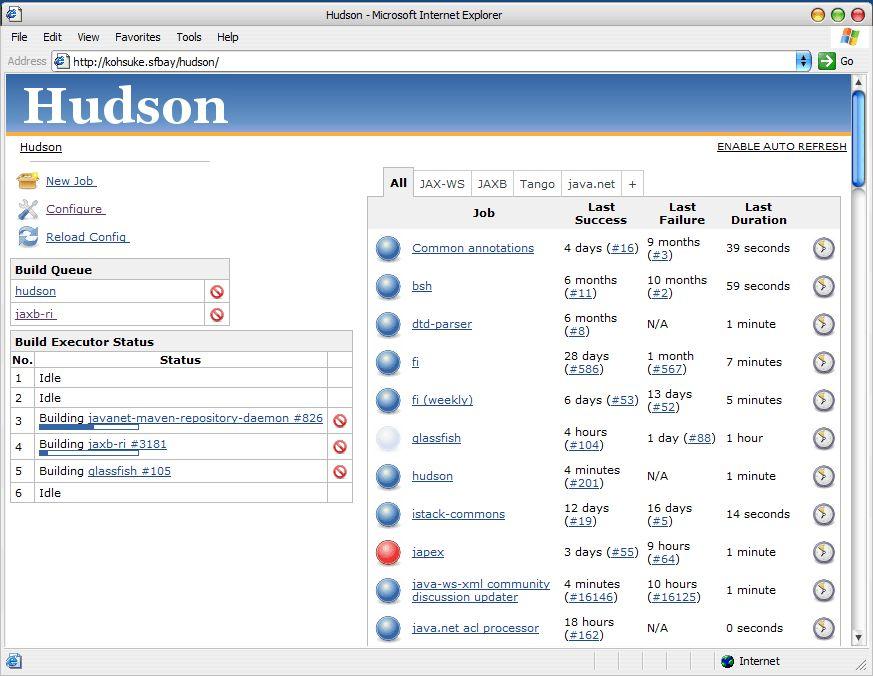Click the 'Build Executor Status' heading

84,342
